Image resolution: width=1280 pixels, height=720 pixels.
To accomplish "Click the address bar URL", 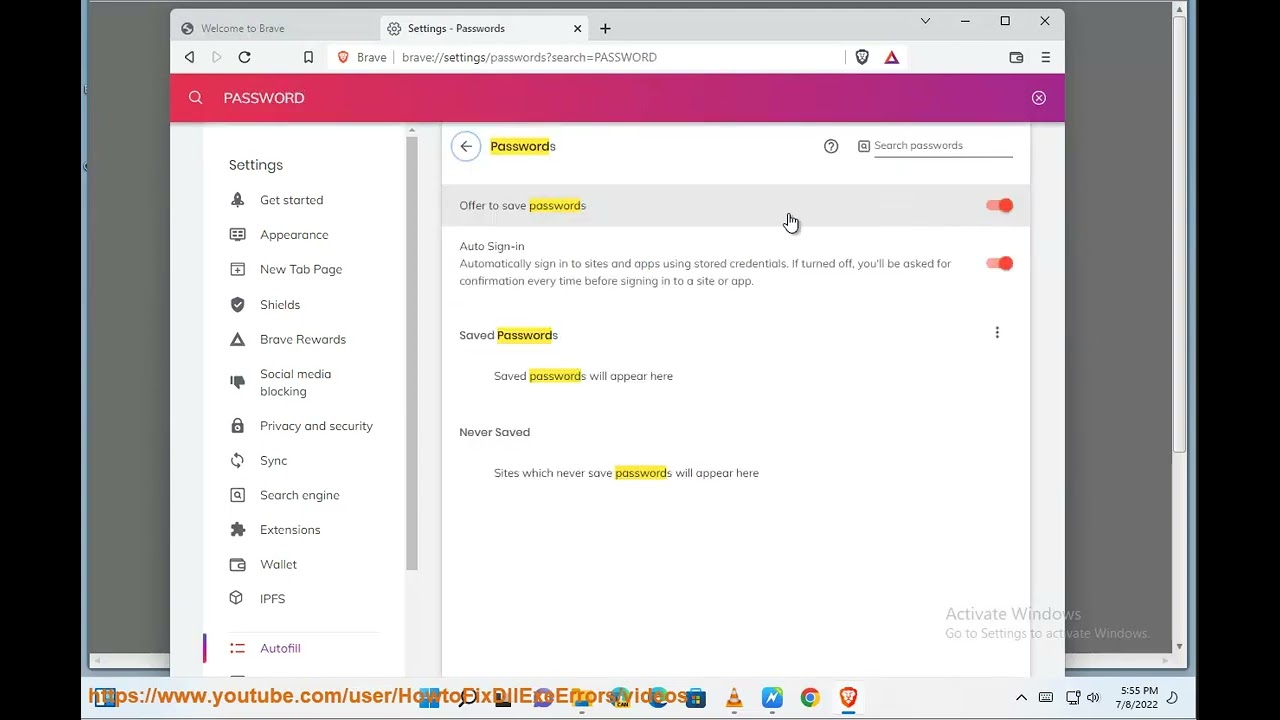I will pos(529,58).
